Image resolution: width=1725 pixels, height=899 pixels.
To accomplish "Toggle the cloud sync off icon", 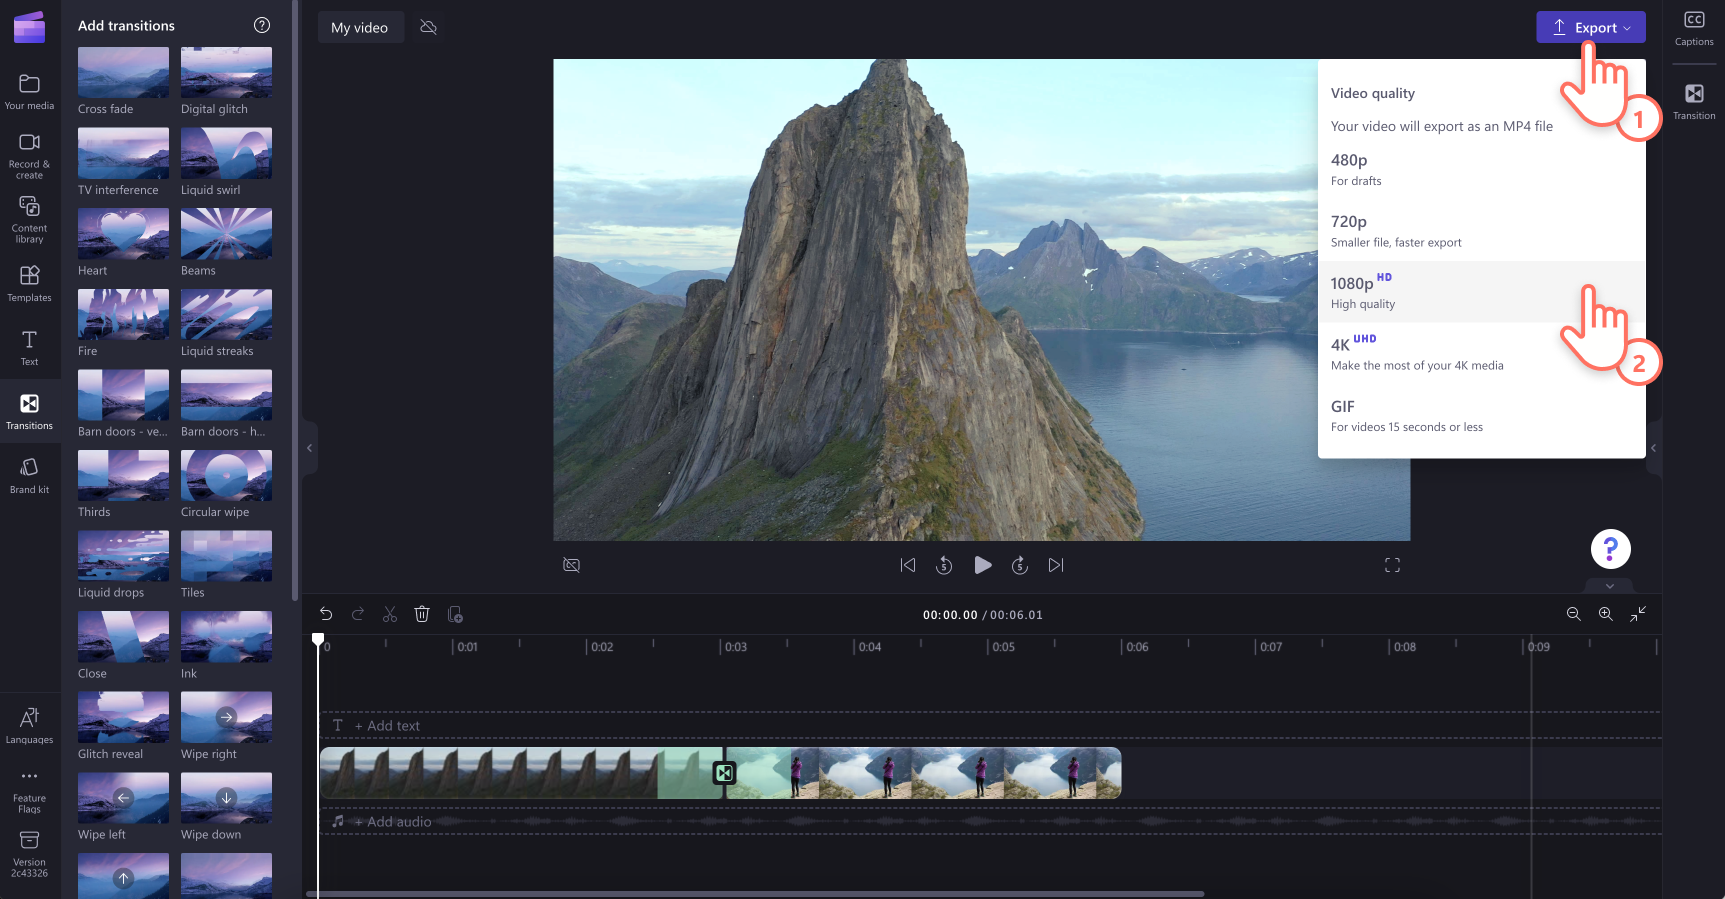I will (429, 27).
